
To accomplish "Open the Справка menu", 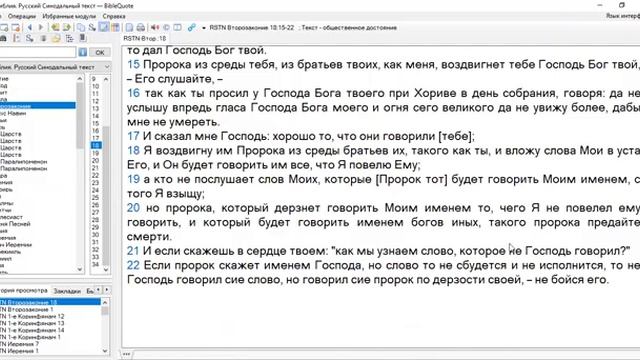I will click(x=113, y=16).
